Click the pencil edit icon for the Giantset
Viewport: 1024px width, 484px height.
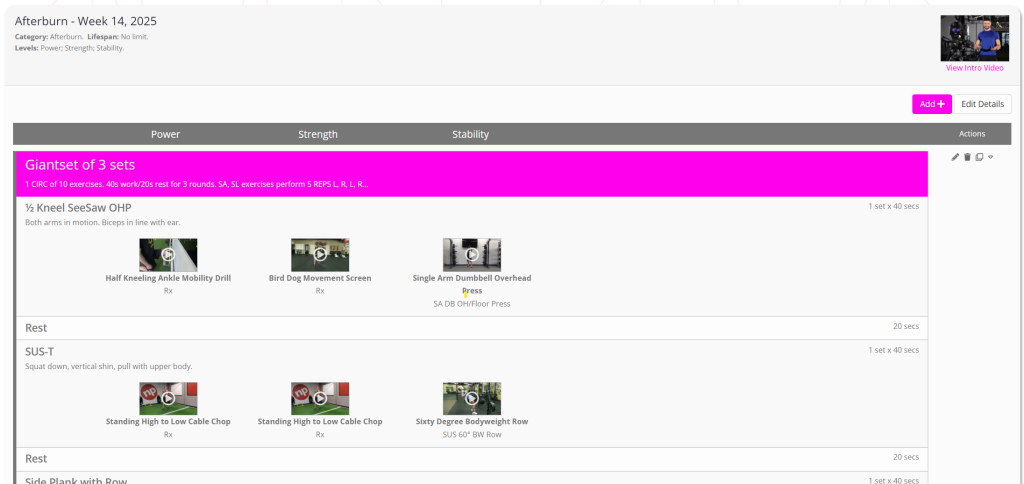tap(955, 157)
